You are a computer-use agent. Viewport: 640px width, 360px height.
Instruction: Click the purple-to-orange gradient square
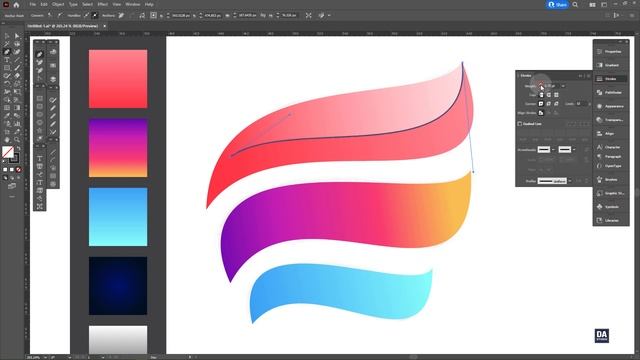click(118, 148)
